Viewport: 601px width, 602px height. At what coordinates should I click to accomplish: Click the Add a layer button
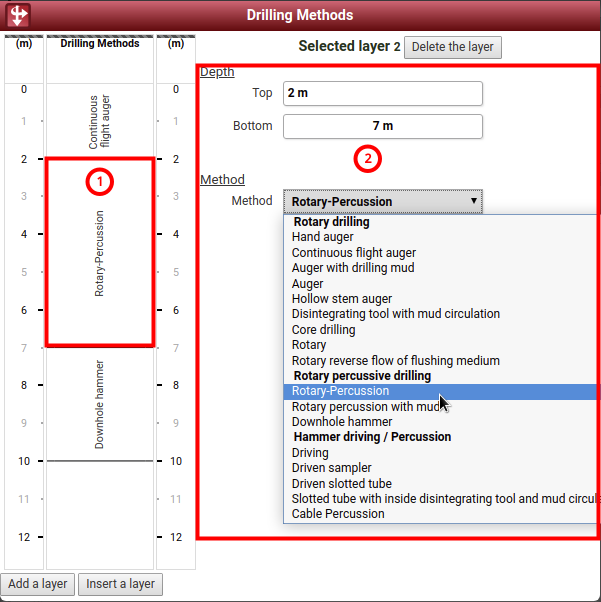click(x=39, y=584)
